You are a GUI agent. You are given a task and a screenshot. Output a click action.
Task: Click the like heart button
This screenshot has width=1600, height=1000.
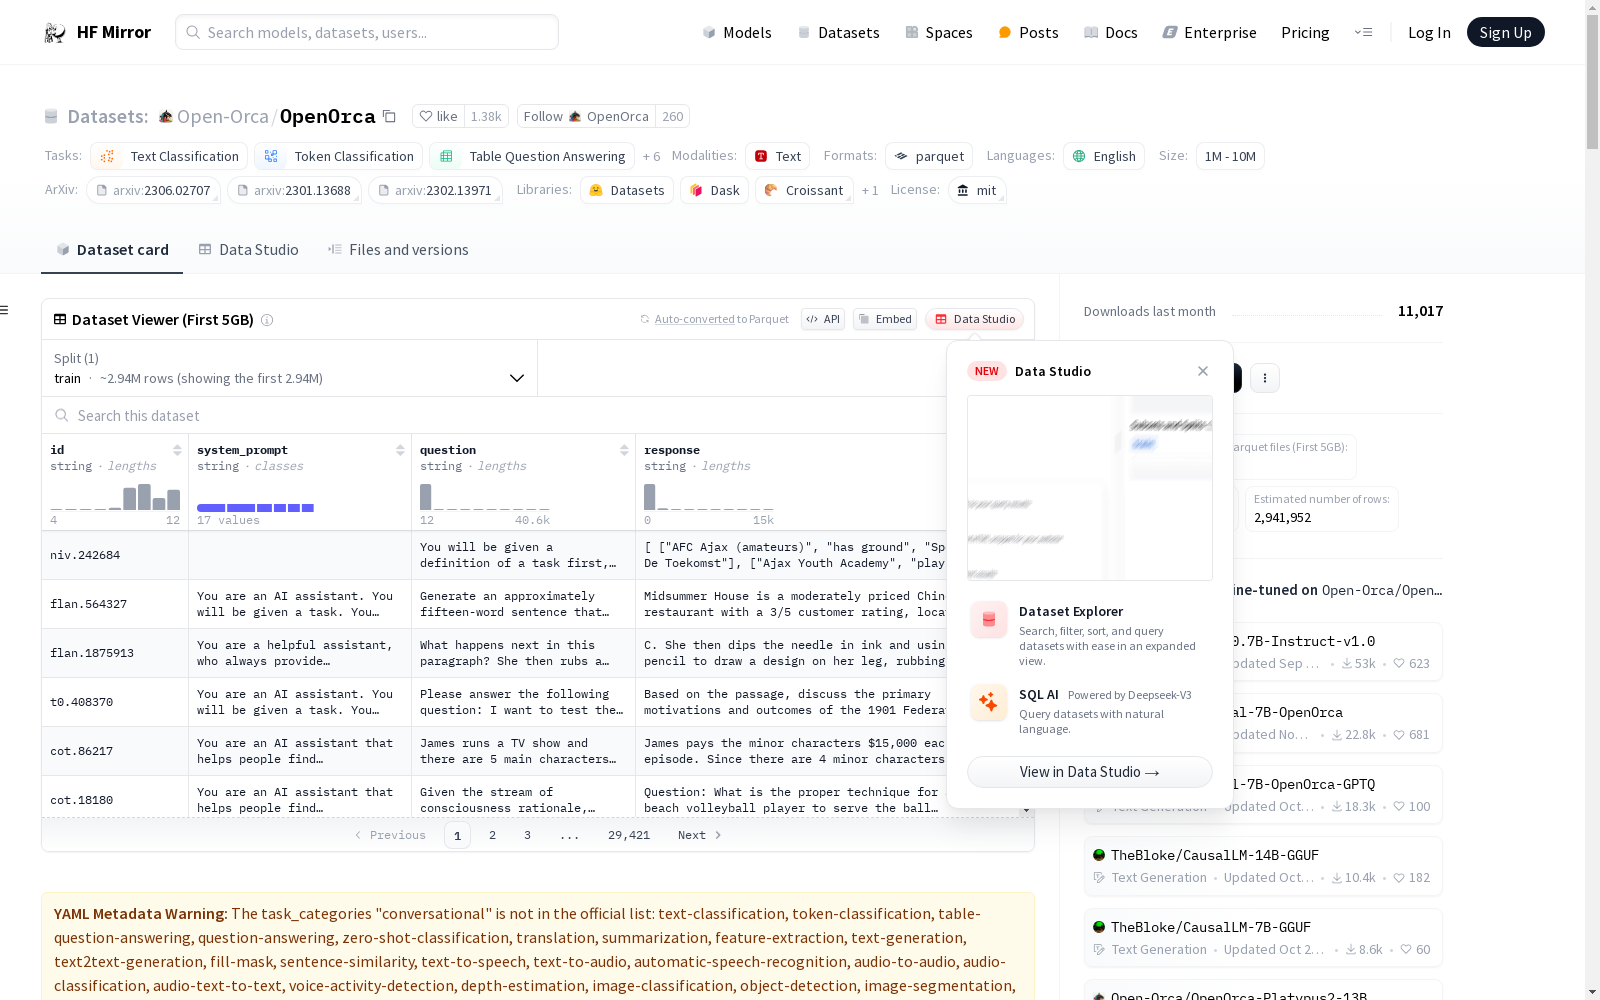(438, 116)
